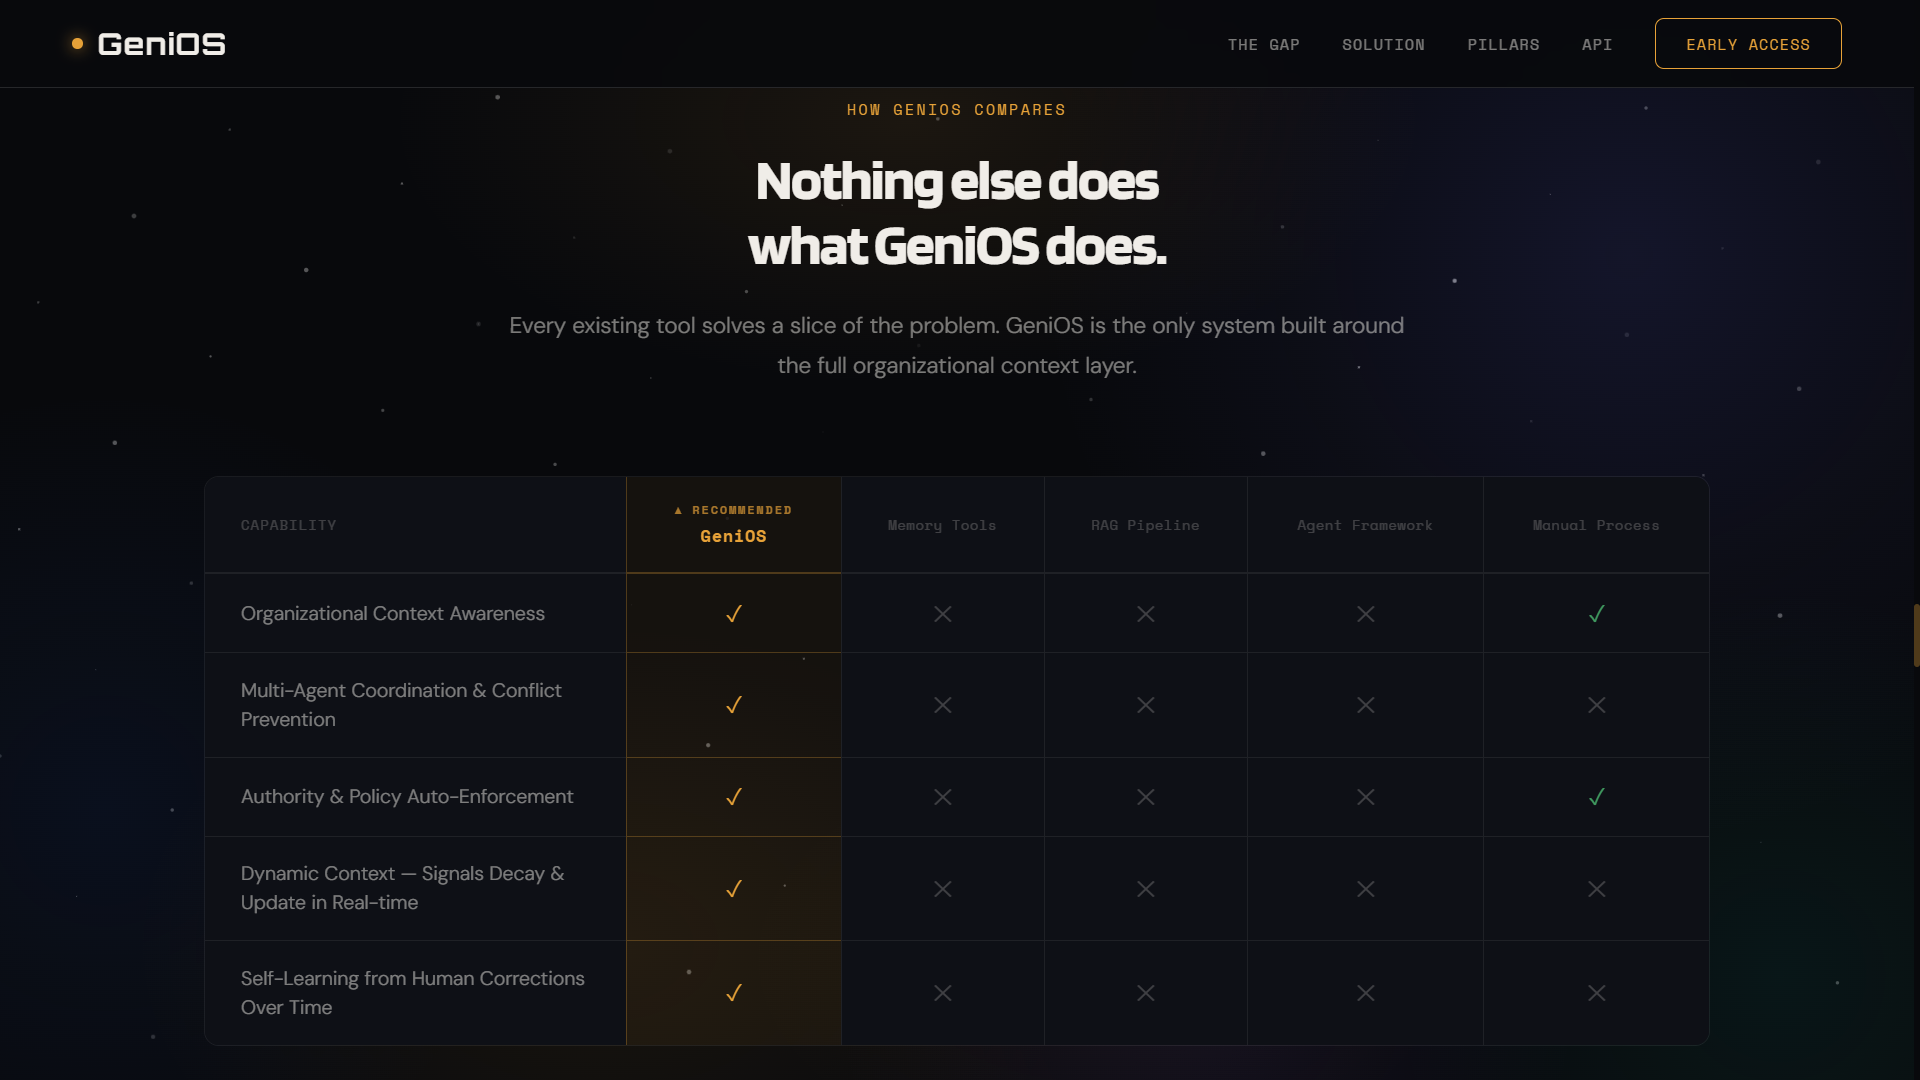
Task: Click the Authority & Policy Auto-Enforcement row label
Action: 407,797
